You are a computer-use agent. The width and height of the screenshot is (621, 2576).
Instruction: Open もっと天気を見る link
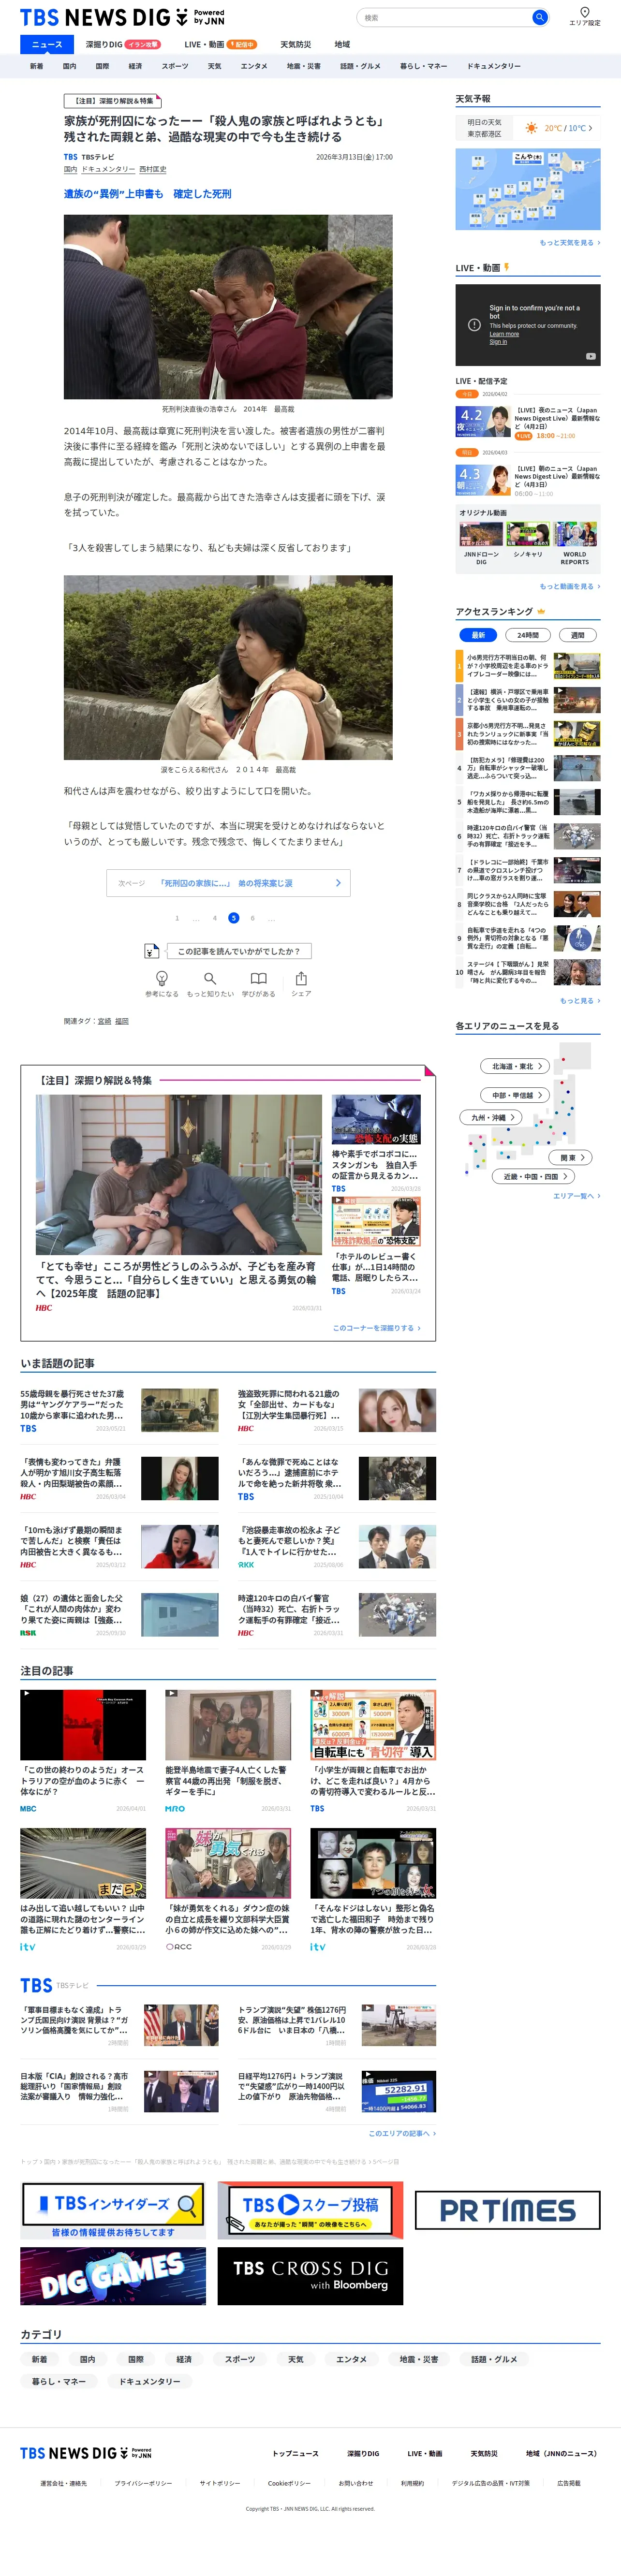(x=570, y=243)
